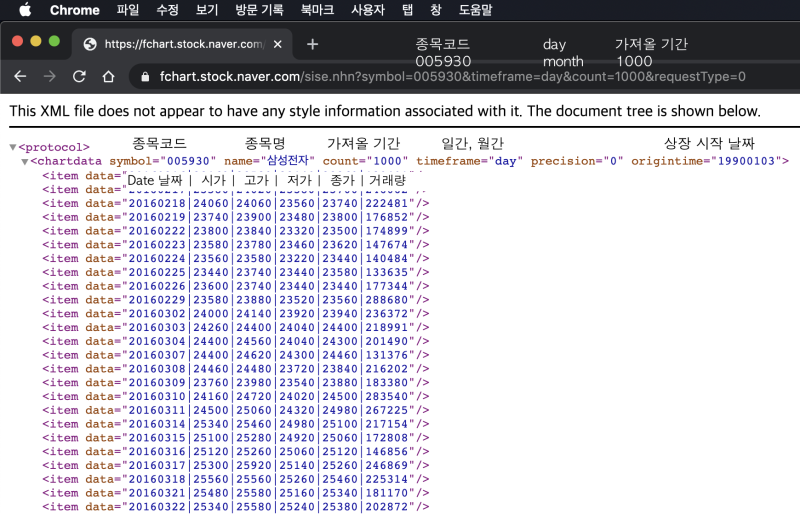Image resolution: width=800 pixels, height=514 pixels.
Task: Click the name="삼성전자" attribute
Action: (x=269, y=161)
